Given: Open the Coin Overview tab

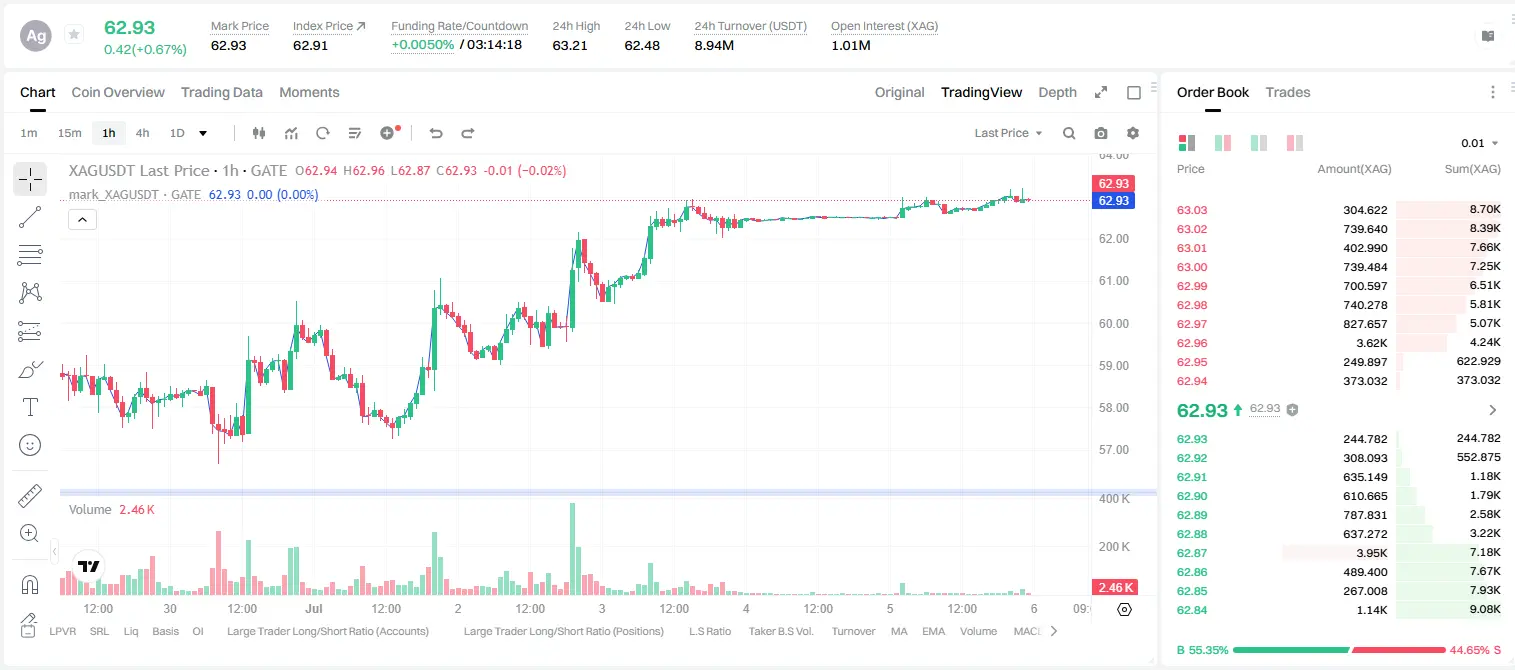Looking at the screenshot, I should [x=118, y=92].
